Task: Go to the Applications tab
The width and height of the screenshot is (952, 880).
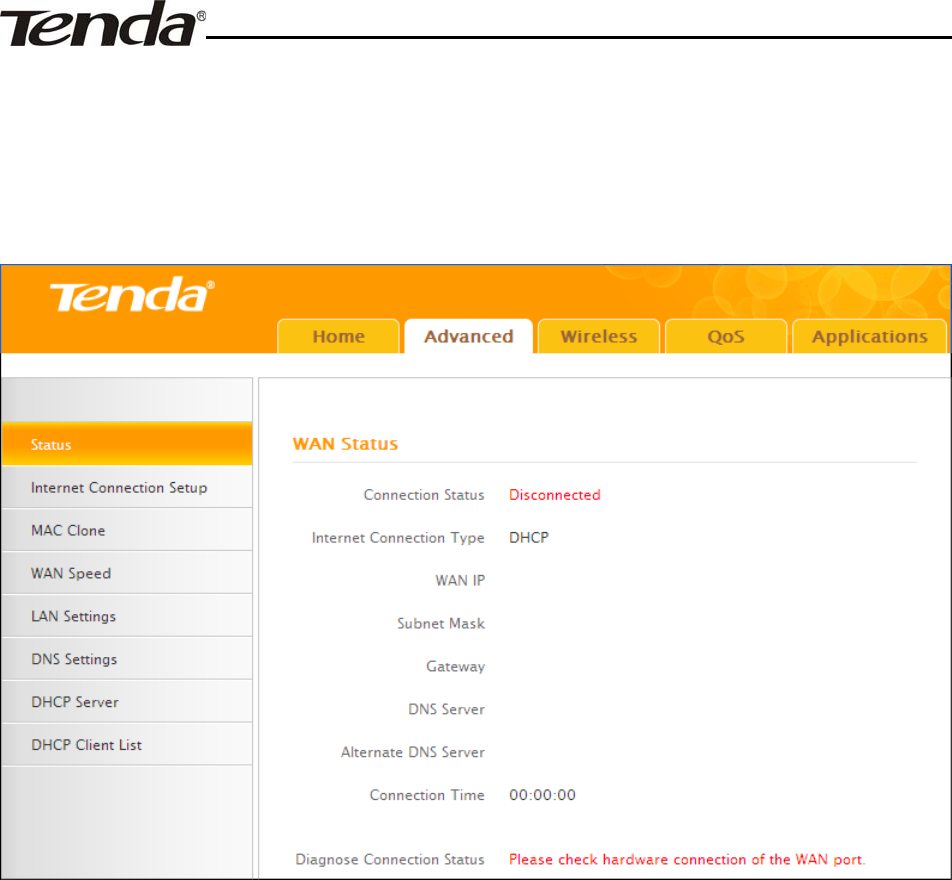Action: point(869,336)
